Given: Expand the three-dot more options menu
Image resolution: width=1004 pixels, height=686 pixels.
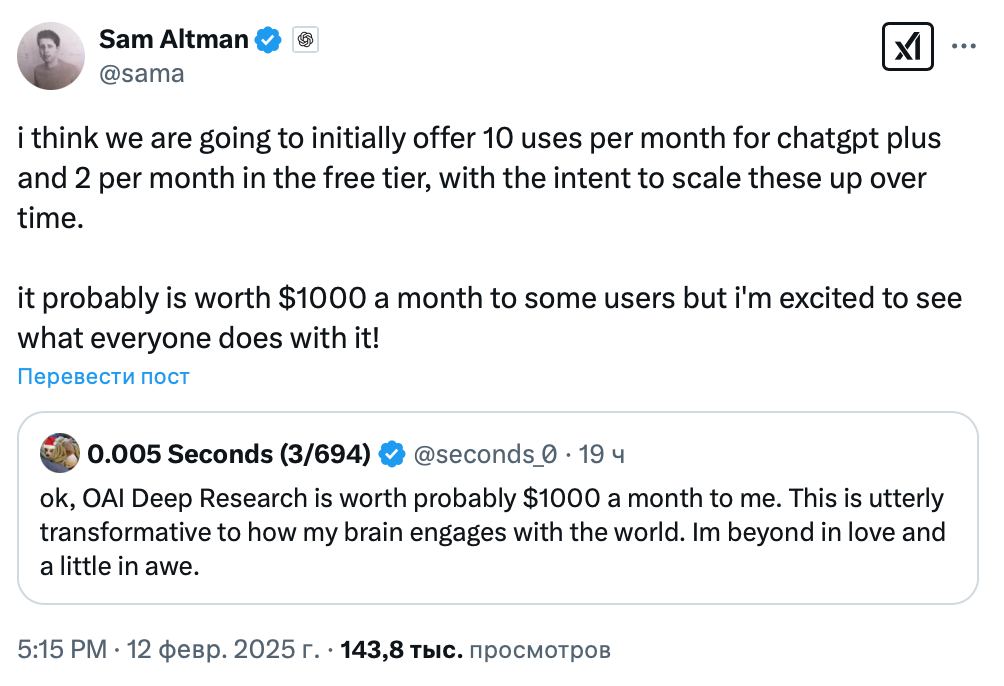Looking at the screenshot, I should point(963,47).
